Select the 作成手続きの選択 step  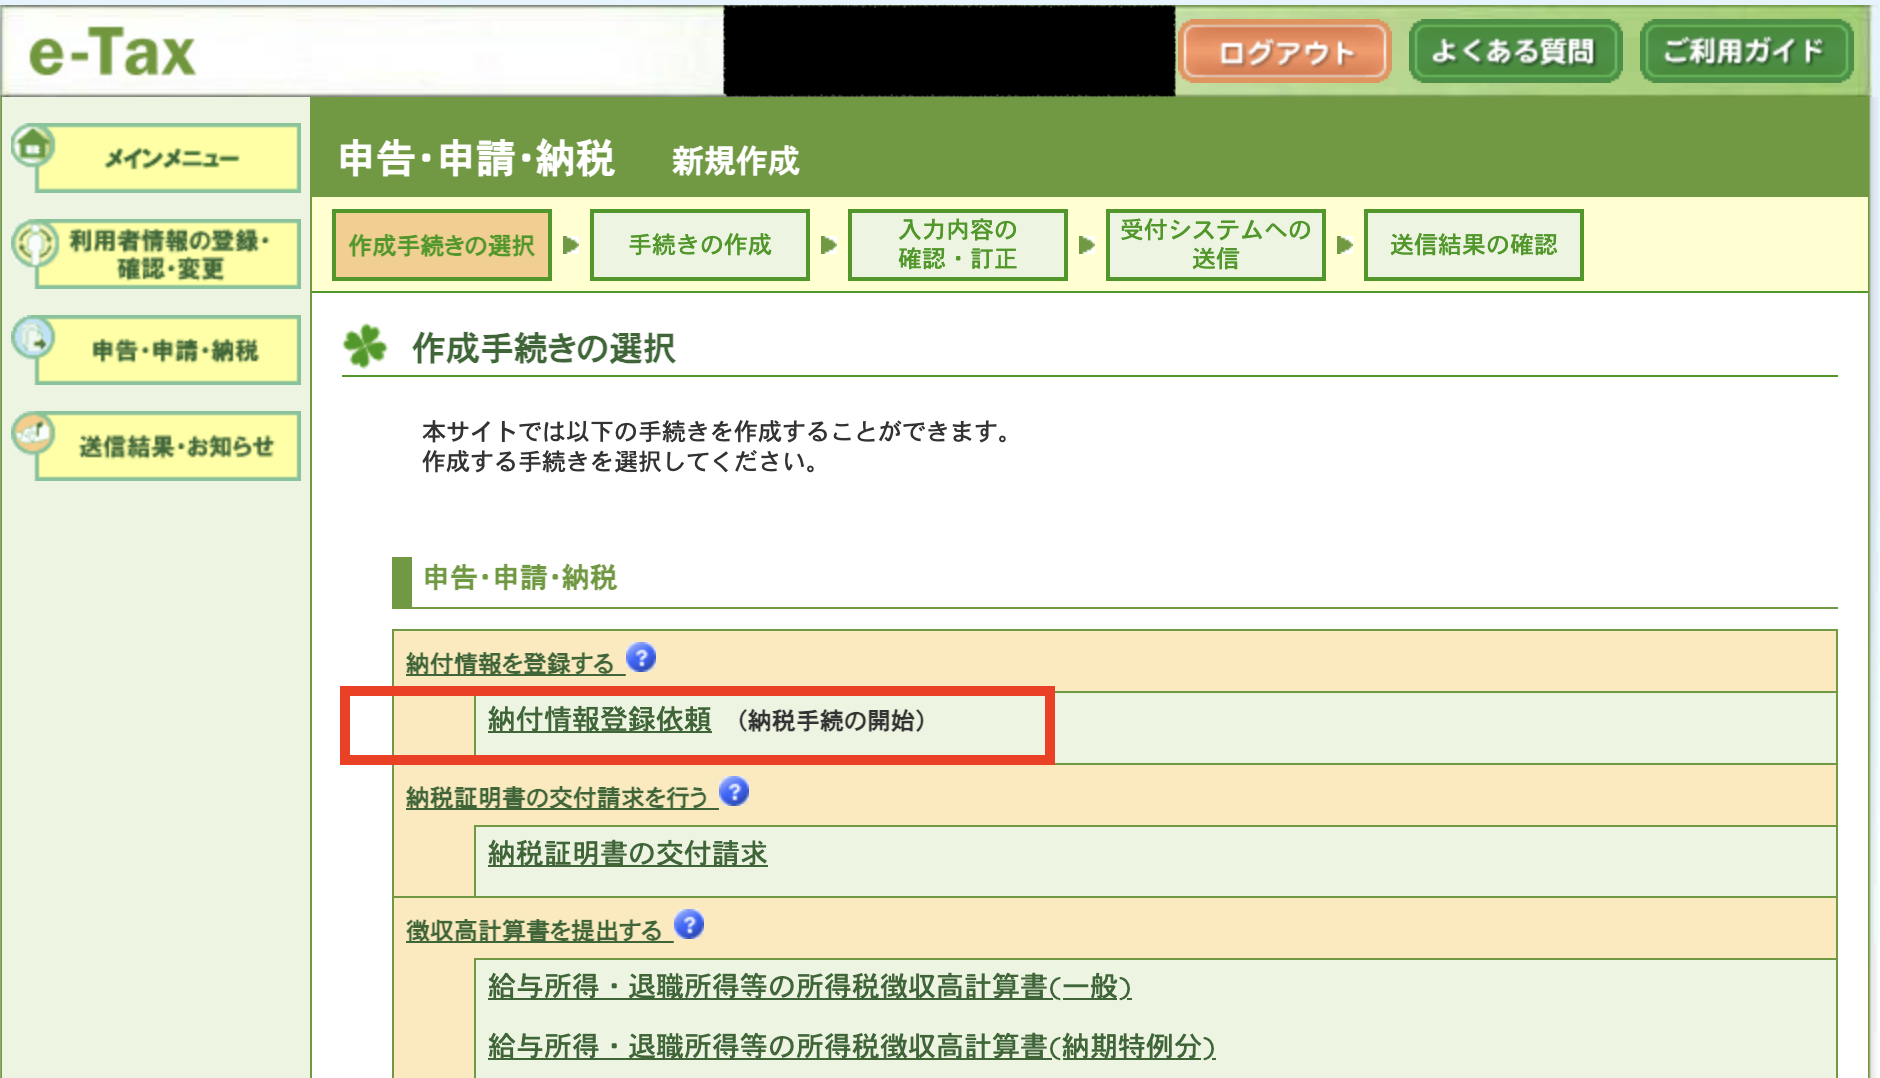[442, 245]
